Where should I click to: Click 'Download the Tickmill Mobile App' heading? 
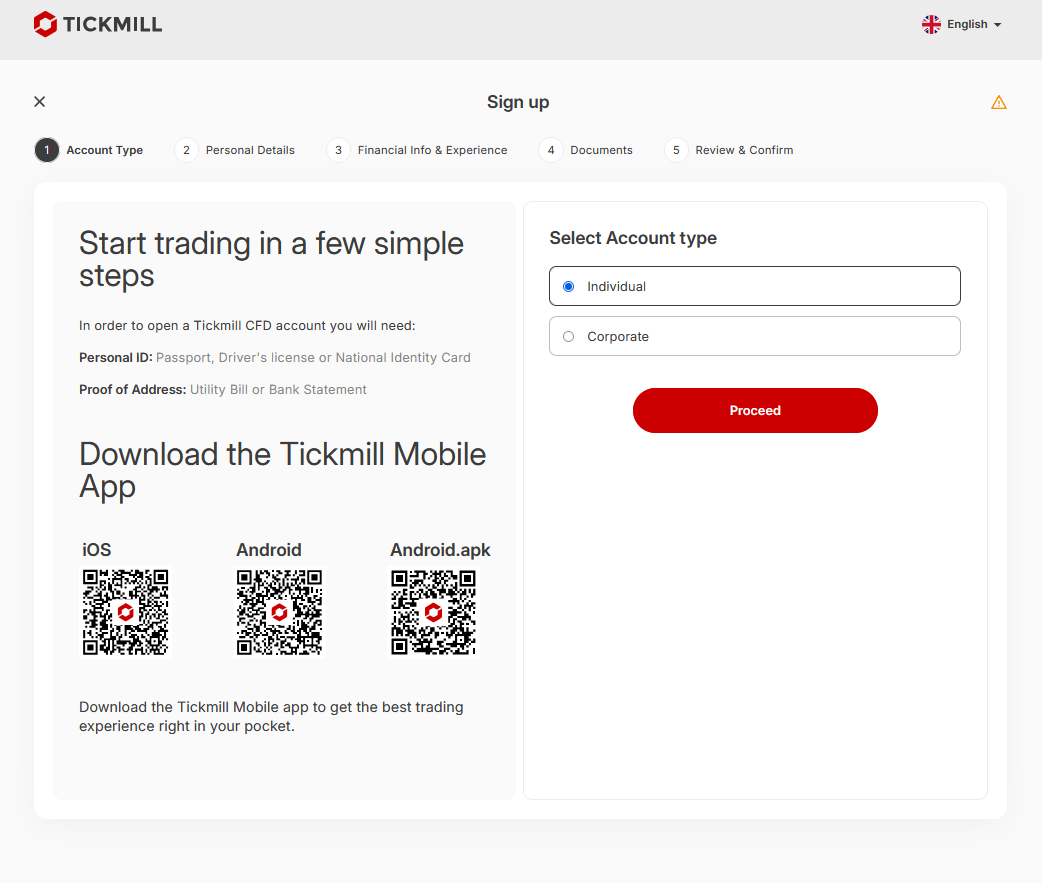pos(282,470)
